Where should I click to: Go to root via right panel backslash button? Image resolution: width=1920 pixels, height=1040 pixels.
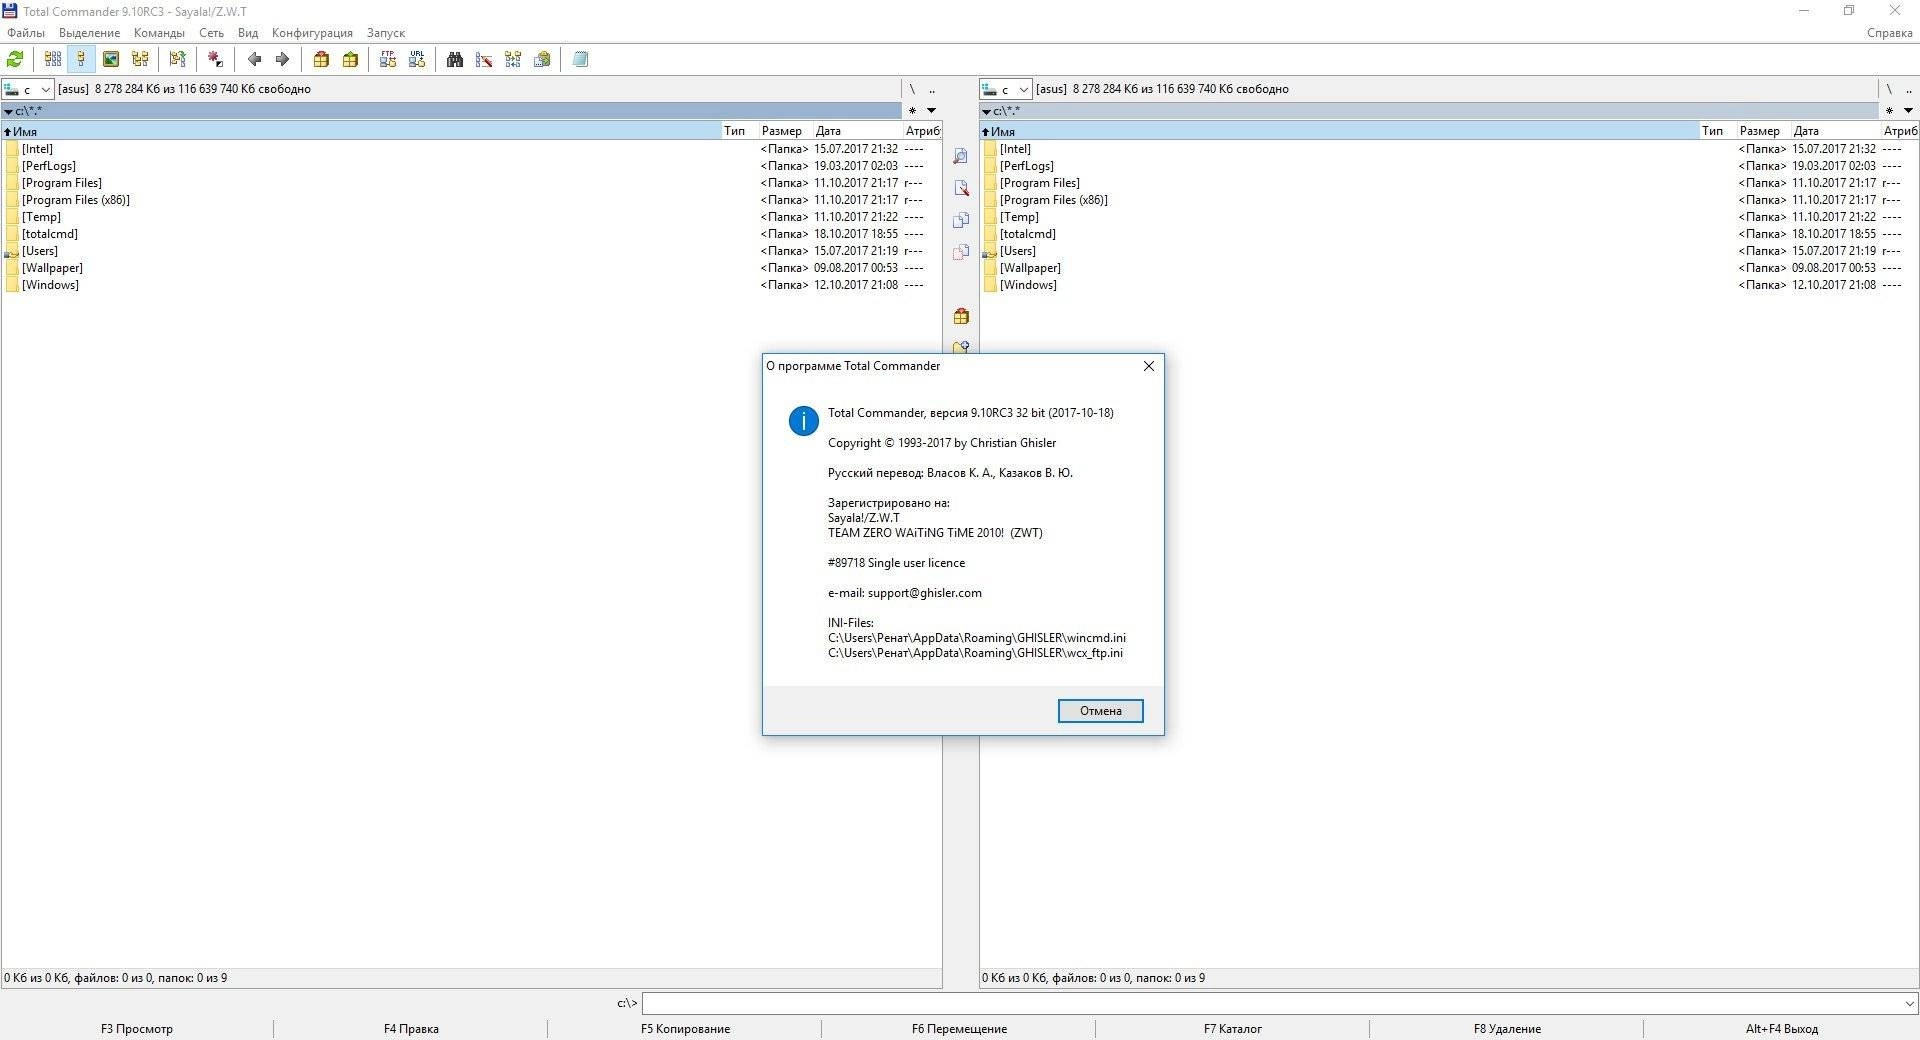(1889, 89)
